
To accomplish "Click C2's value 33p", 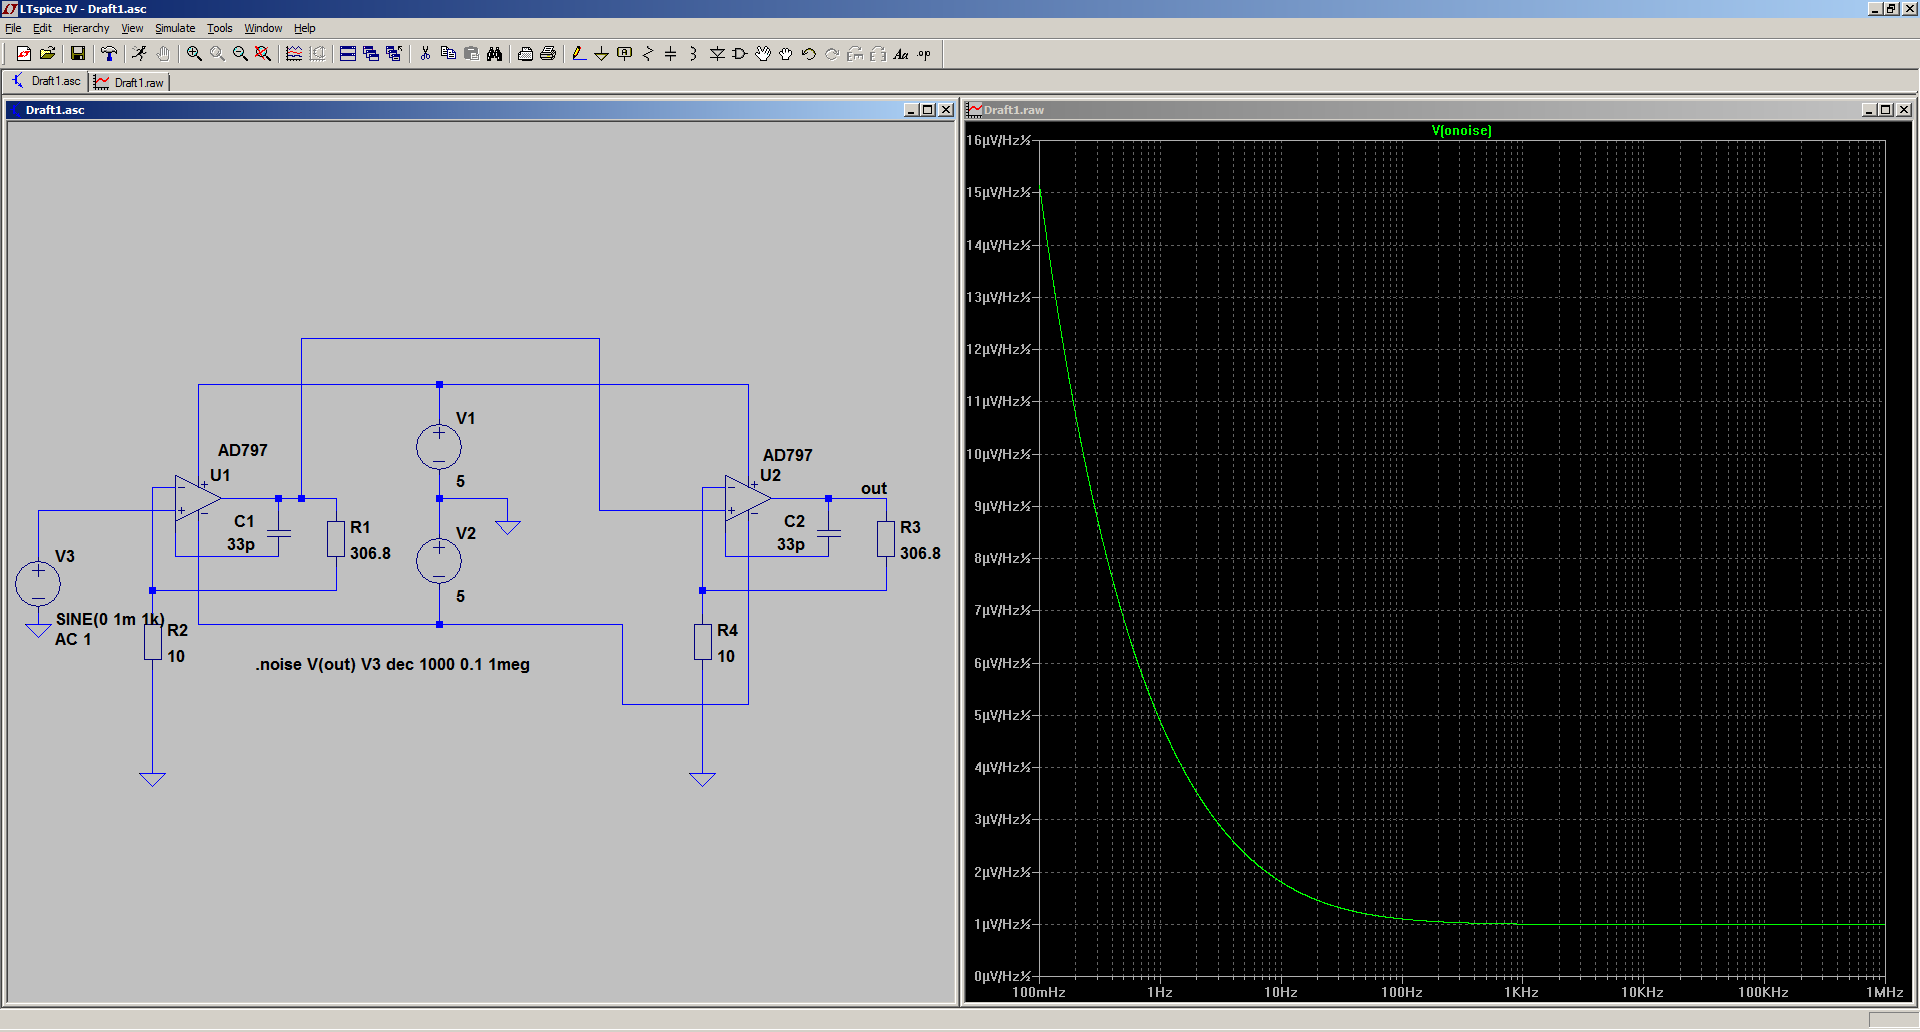I will pyautogui.click(x=790, y=544).
